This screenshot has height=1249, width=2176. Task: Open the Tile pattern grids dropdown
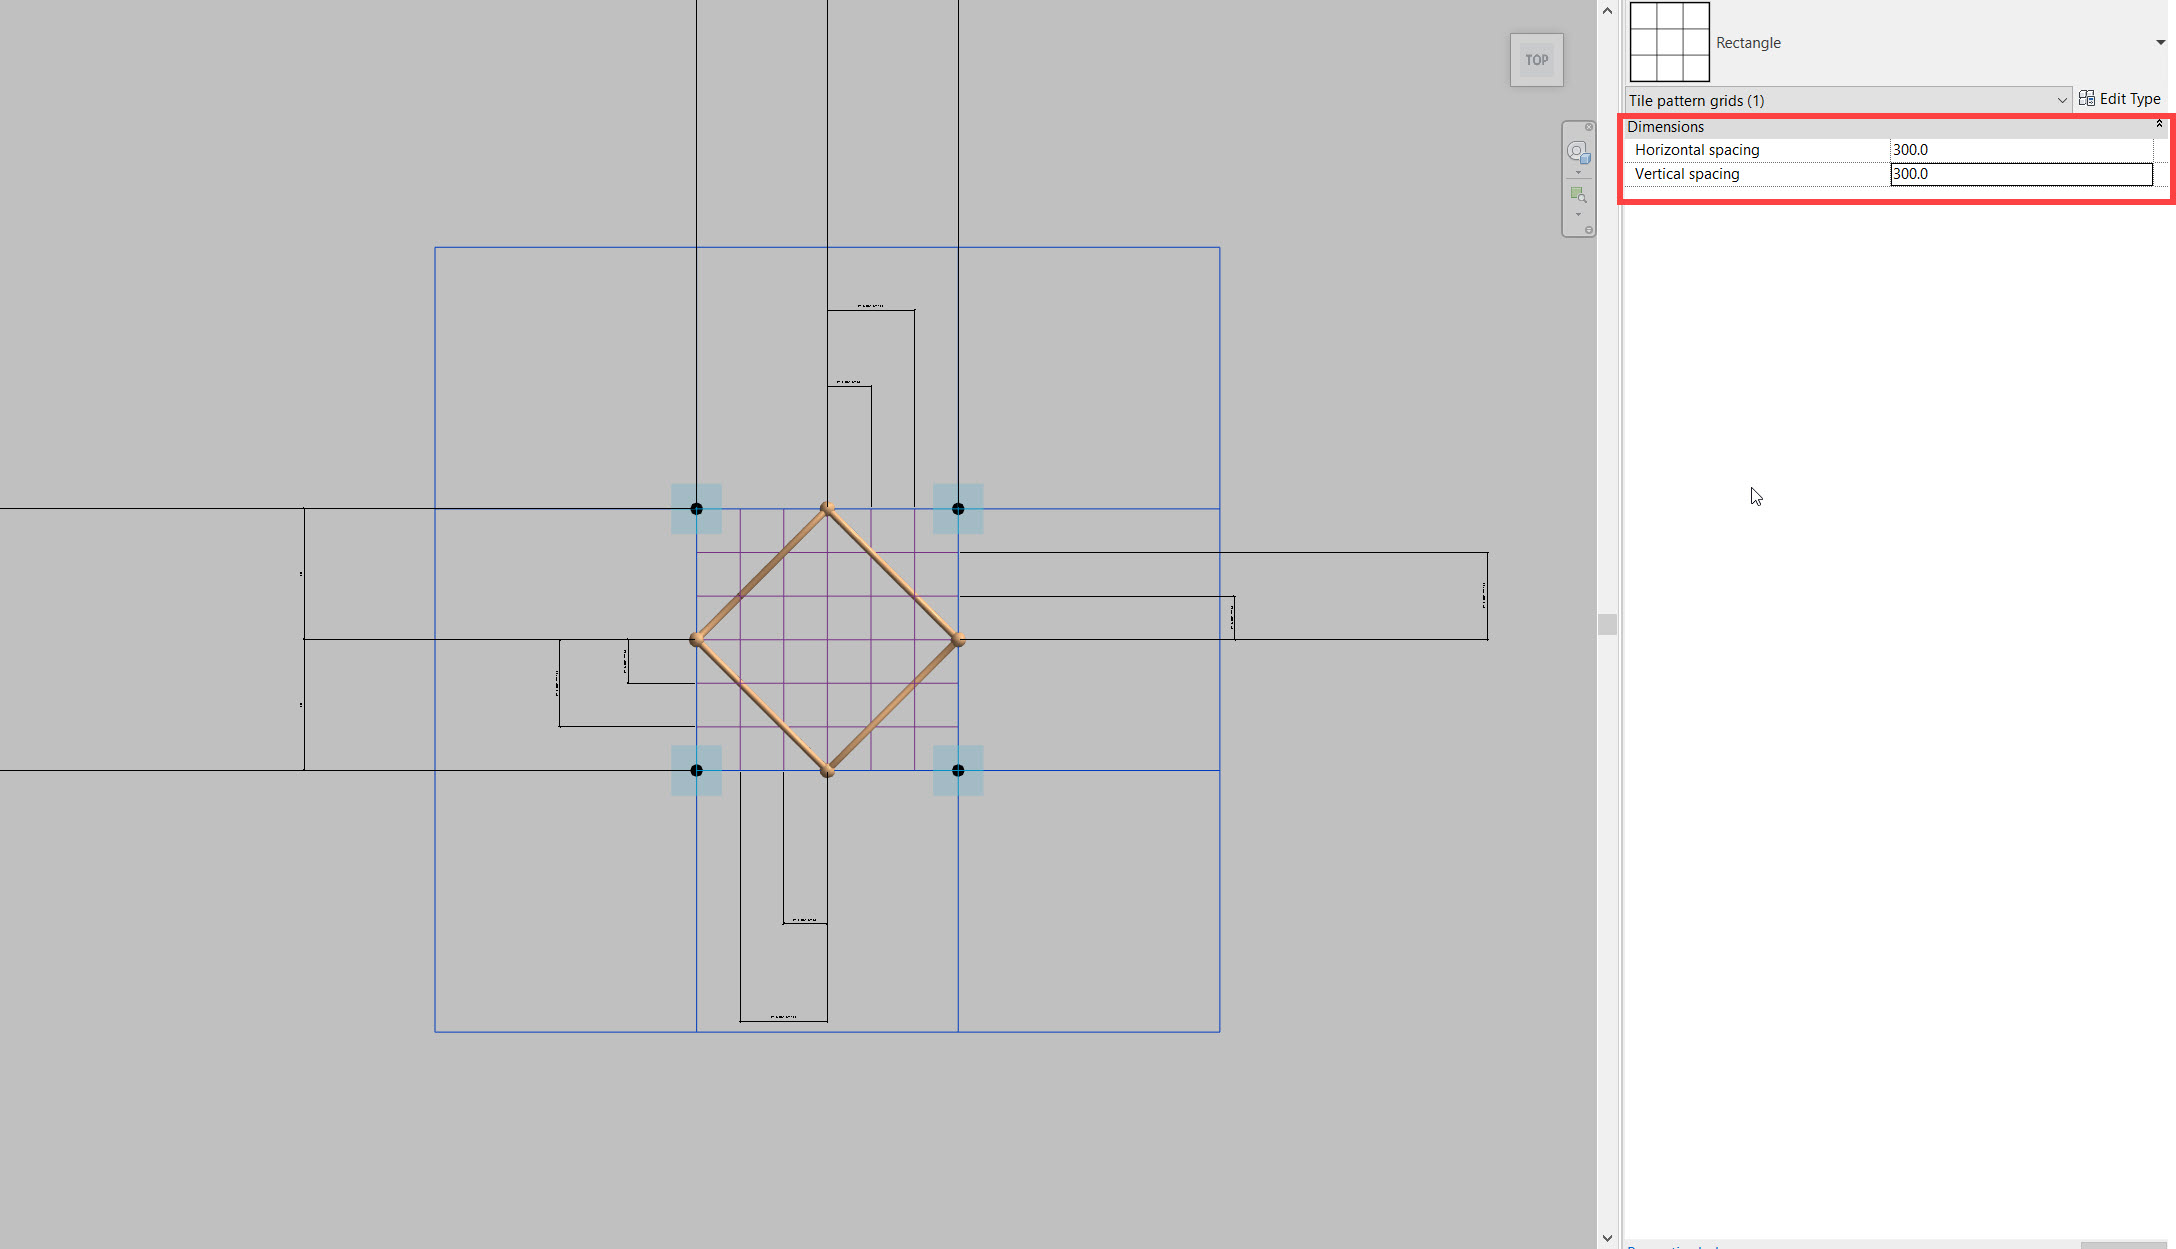(2062, 100)
